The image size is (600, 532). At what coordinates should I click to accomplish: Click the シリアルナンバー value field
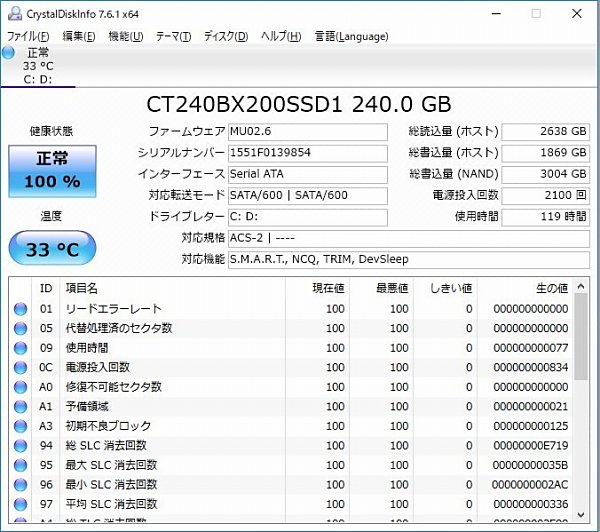307,154
